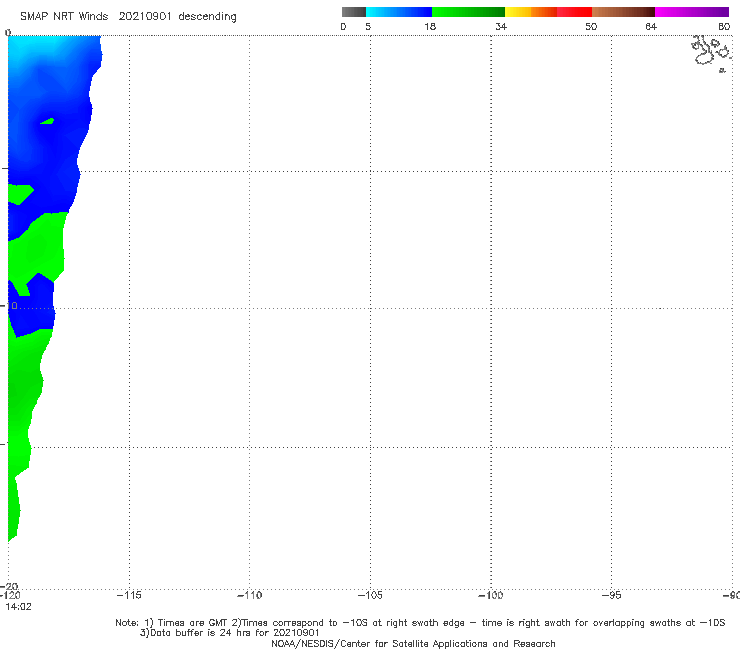Click 'Data buffer is 24 hrs' note
The height and width of the screenshot is (650, 740).
[x=230, y=633]
